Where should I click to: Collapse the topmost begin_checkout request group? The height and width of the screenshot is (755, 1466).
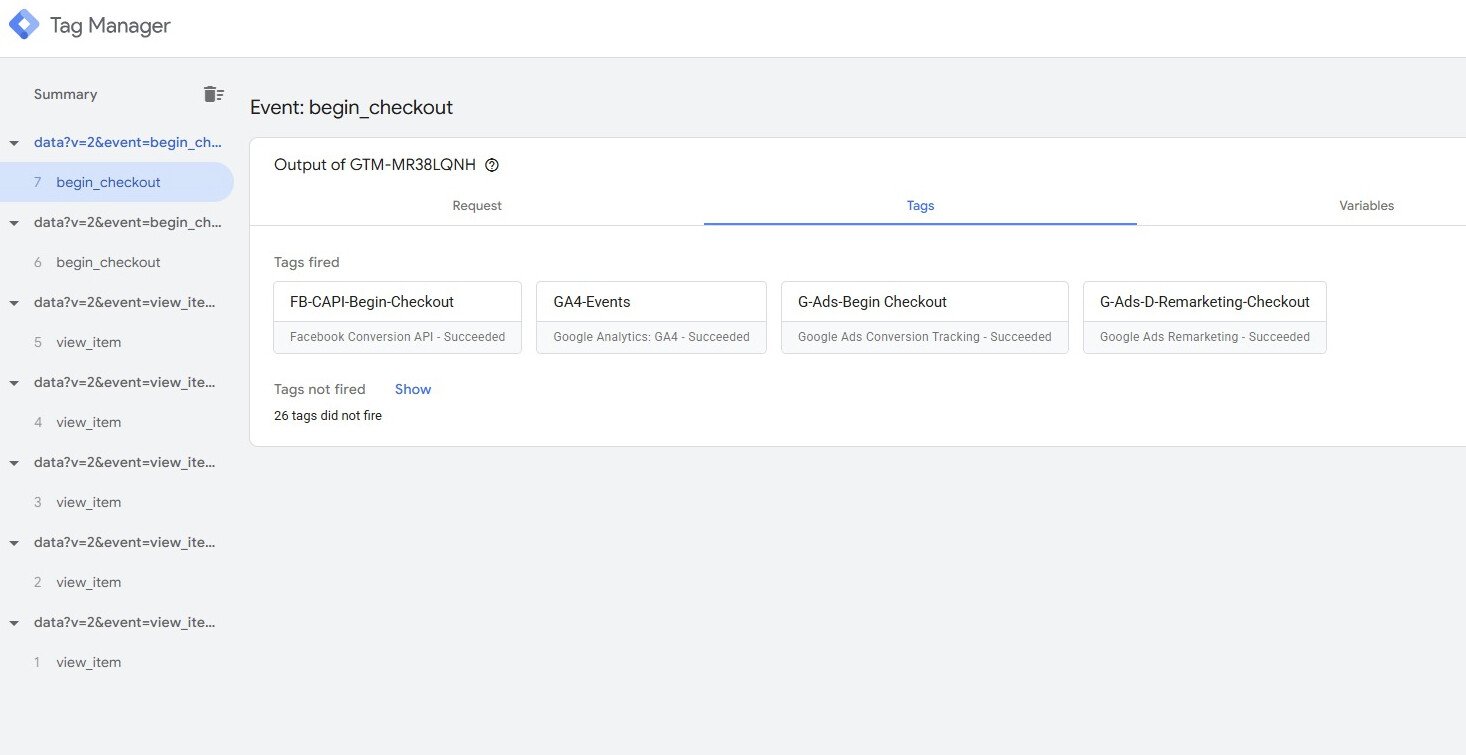[14, 143]
